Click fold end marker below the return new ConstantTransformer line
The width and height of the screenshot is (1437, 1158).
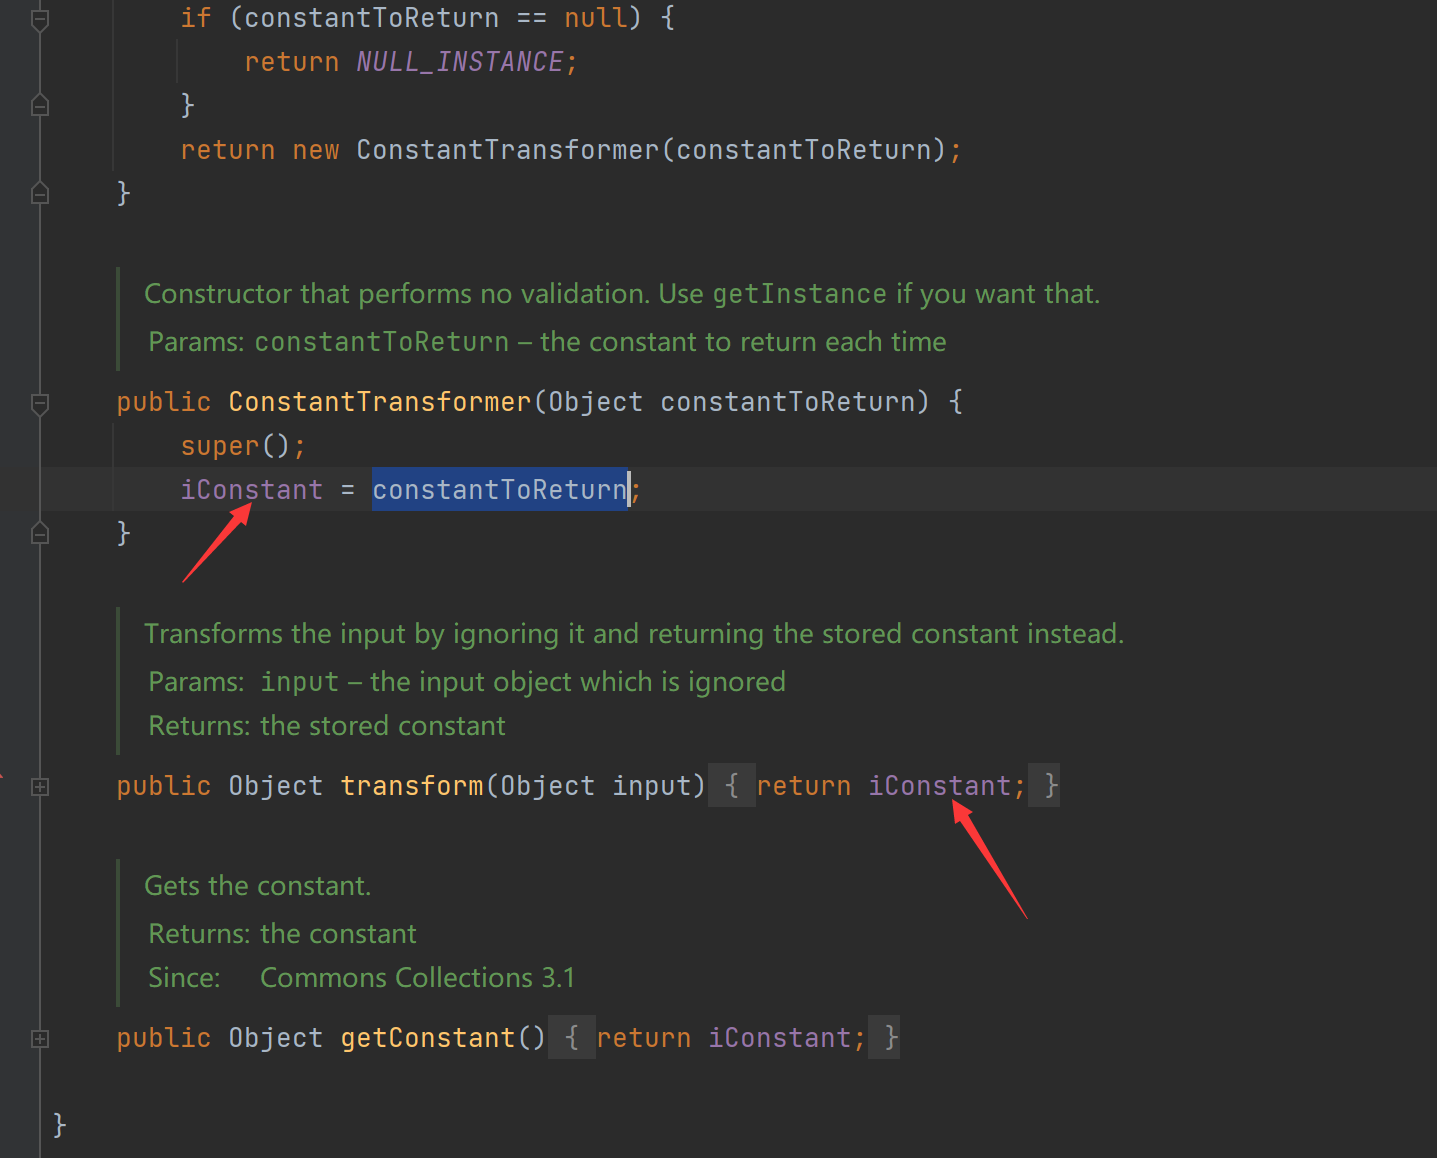coord(40,193)
